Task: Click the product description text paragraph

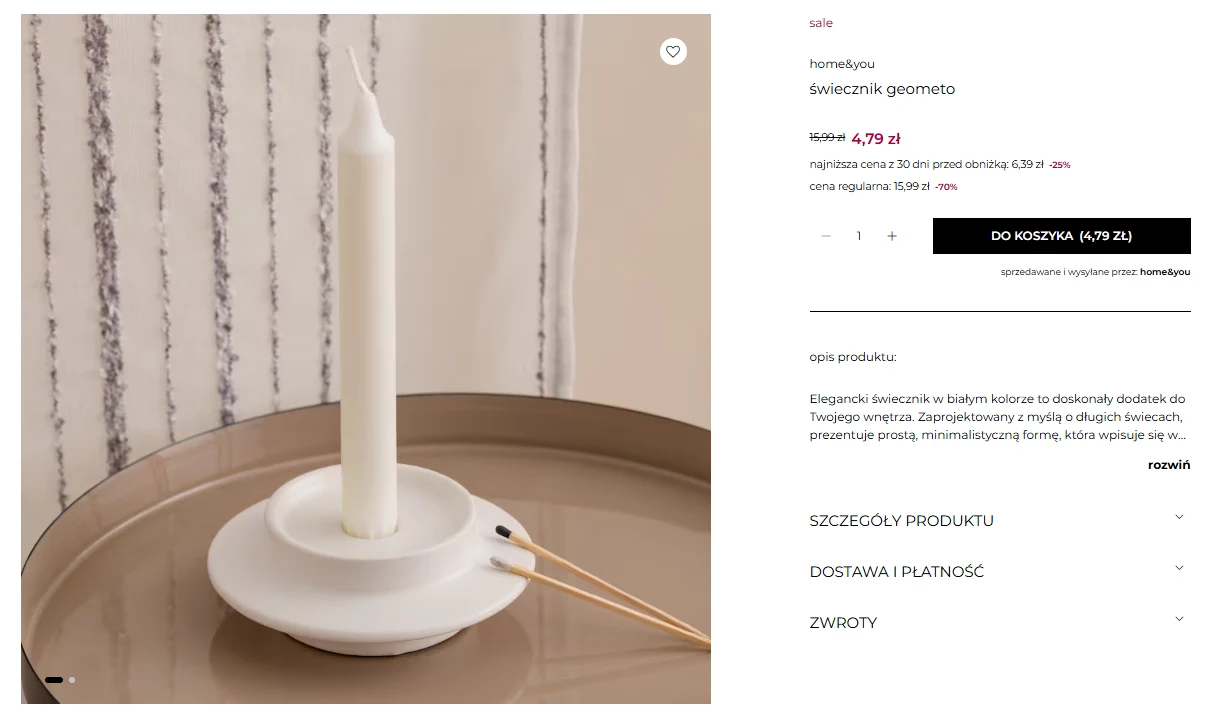Action: 998,417
